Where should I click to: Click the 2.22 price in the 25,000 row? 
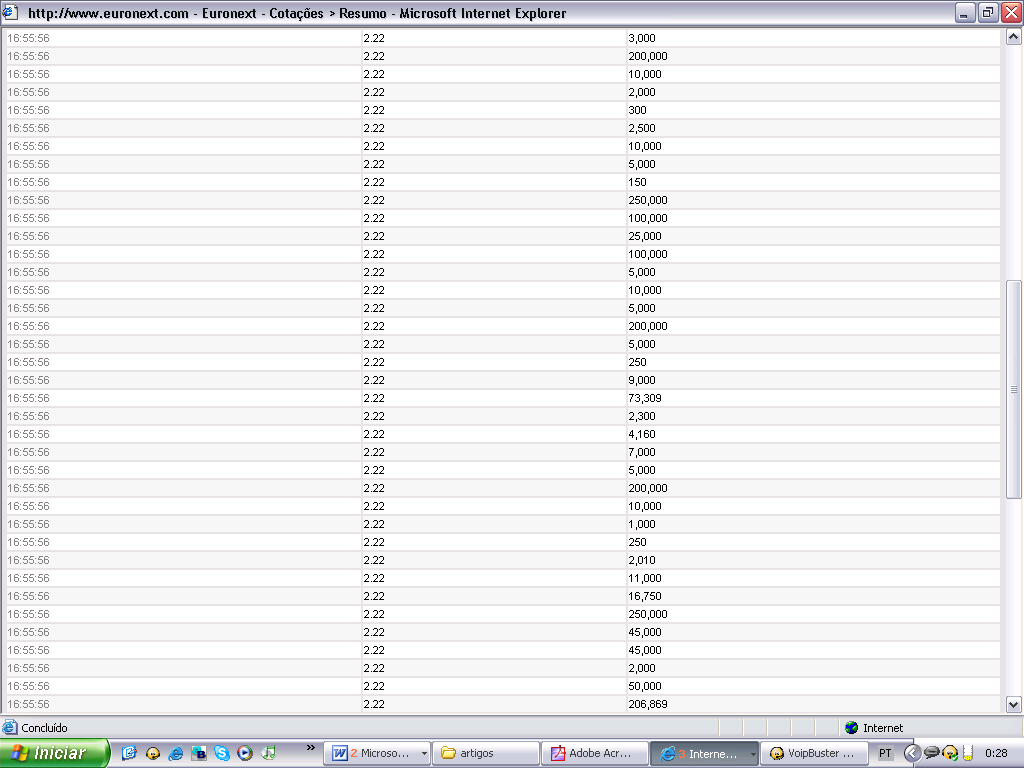point(374,236)
